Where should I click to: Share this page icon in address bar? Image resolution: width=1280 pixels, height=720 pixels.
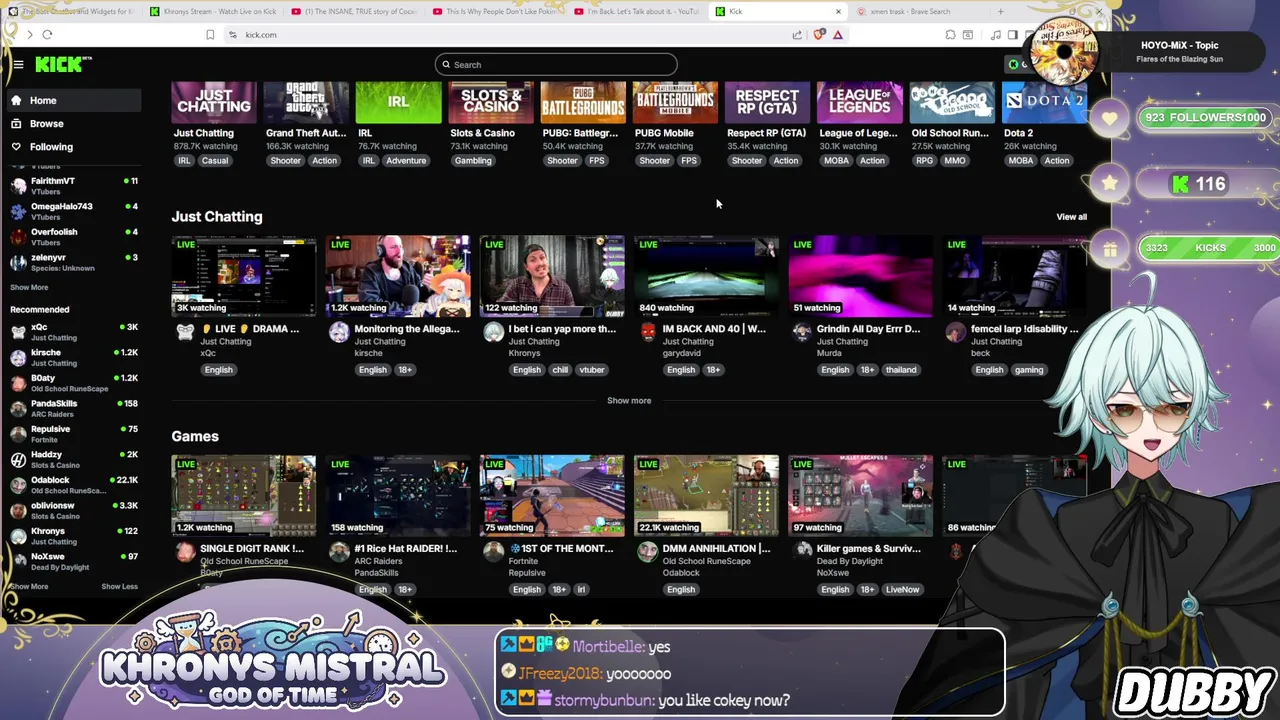(797, 35)
